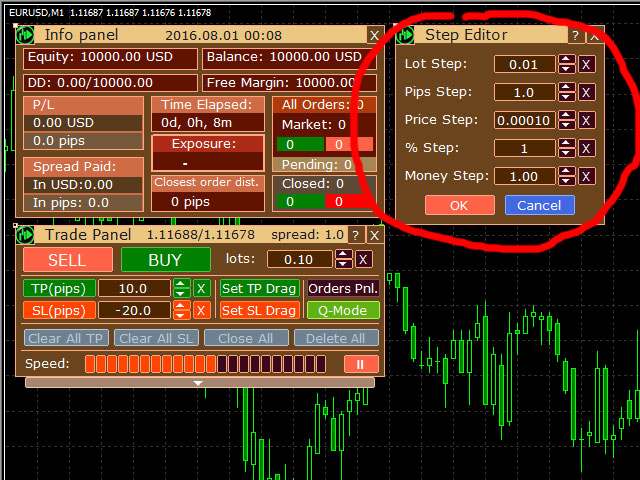Click the Market: 0 text

coord(313,124)
